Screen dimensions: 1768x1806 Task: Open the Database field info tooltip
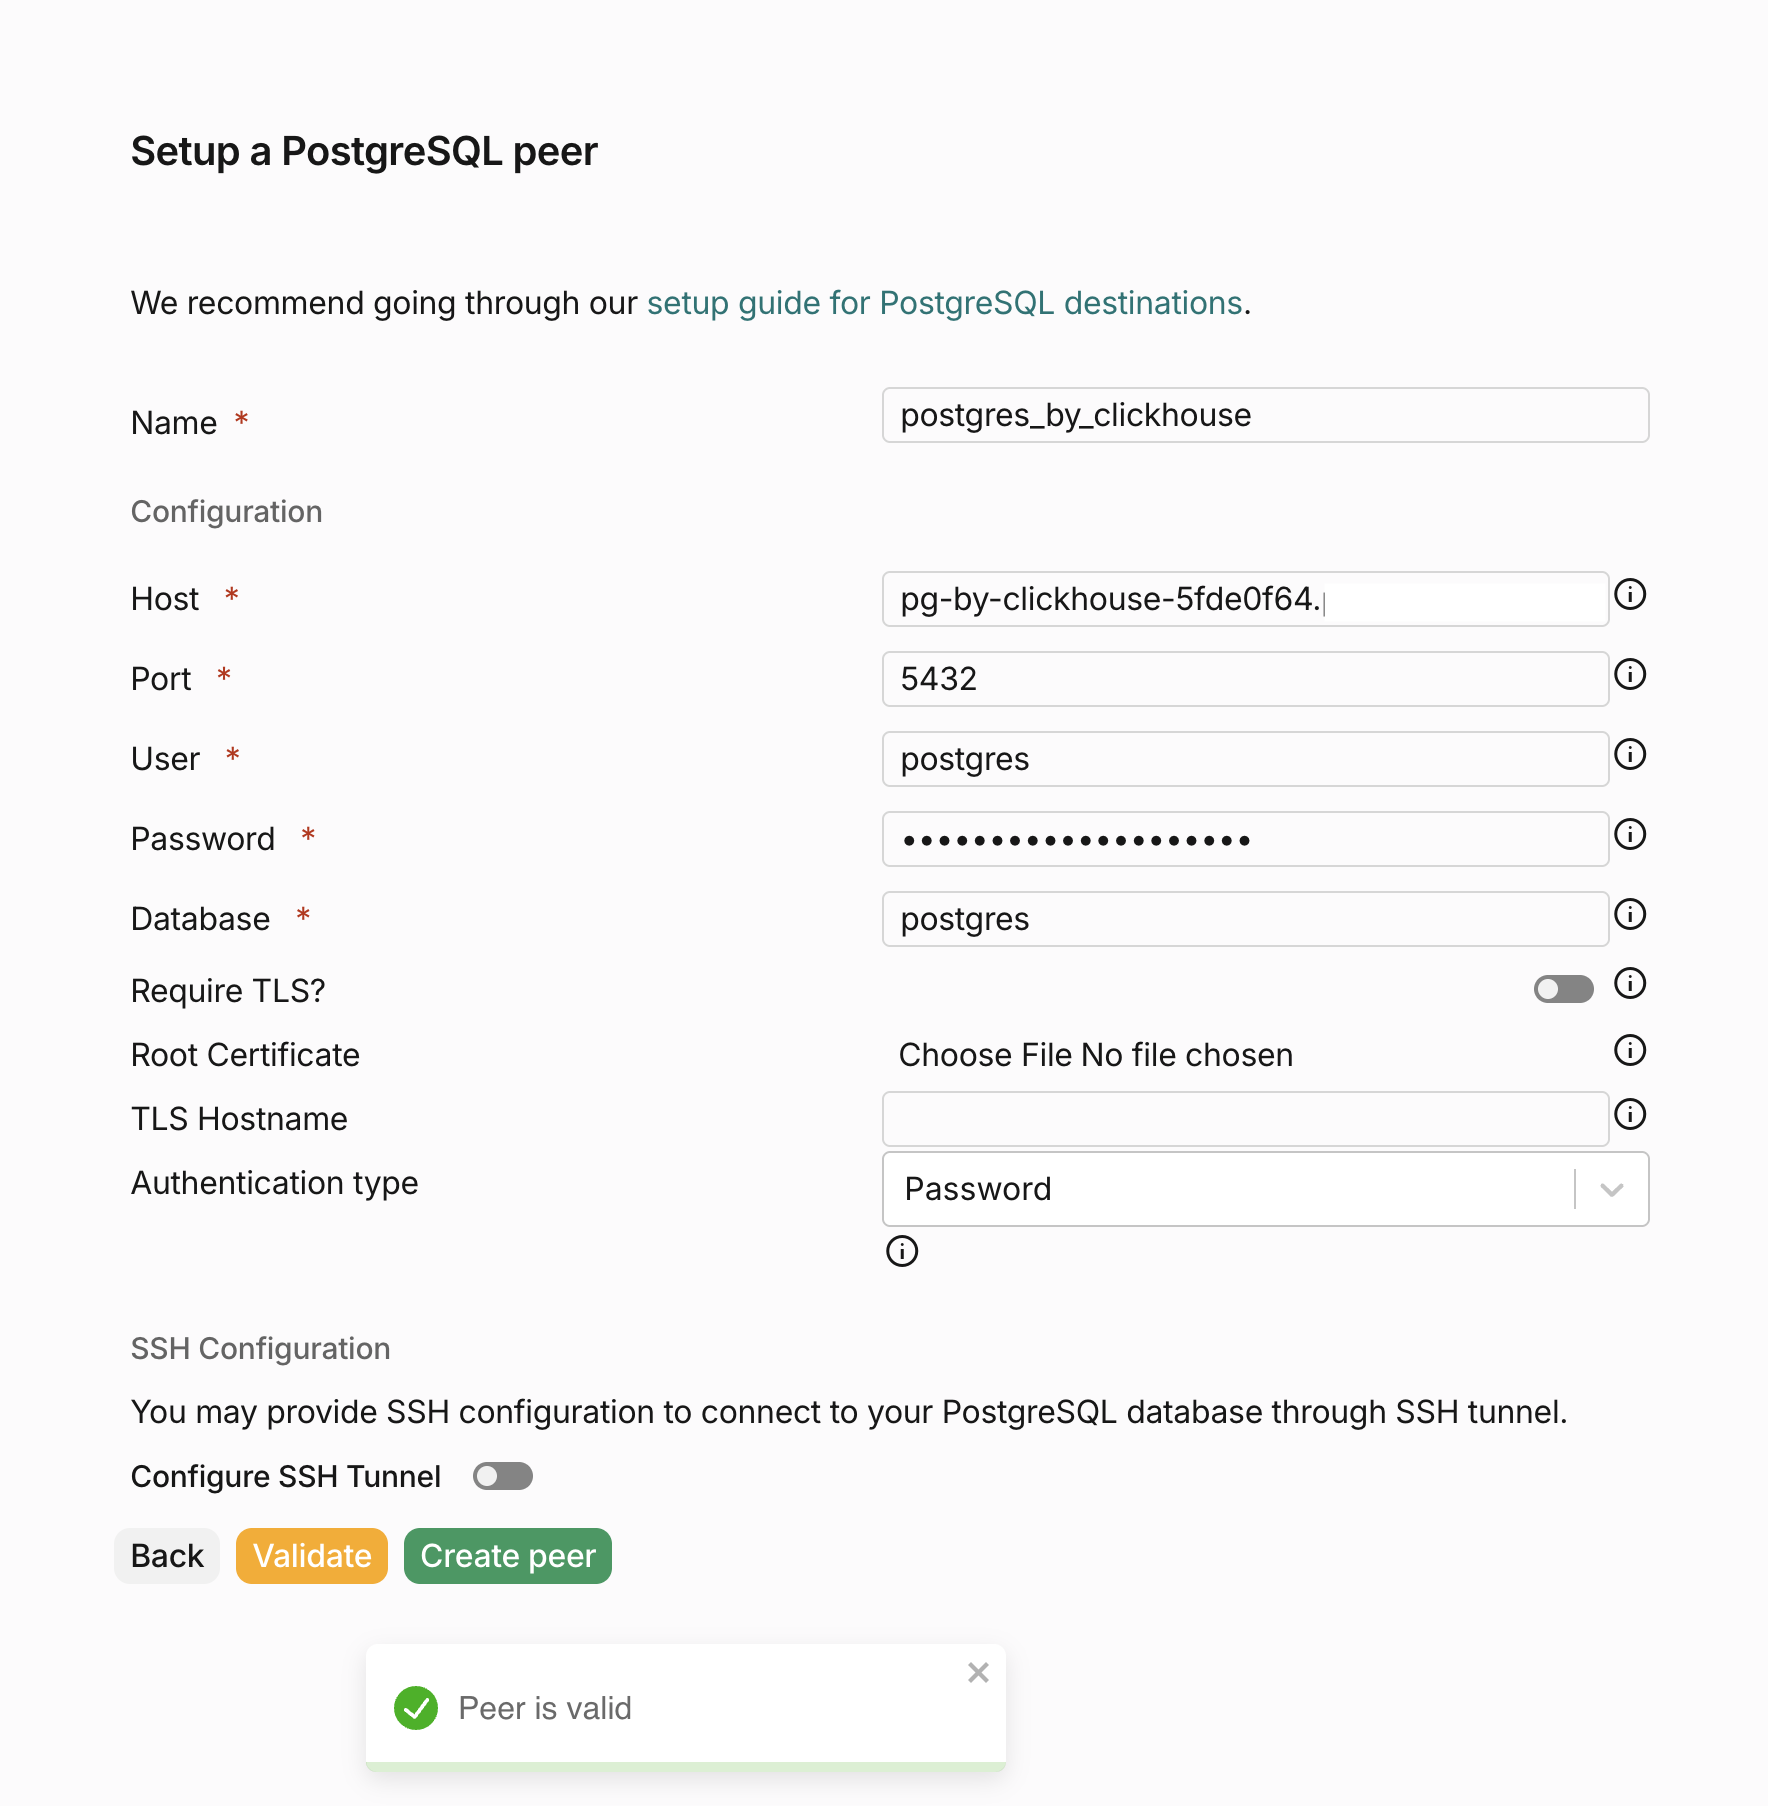pyautogui.click(x=1629, y=915)
